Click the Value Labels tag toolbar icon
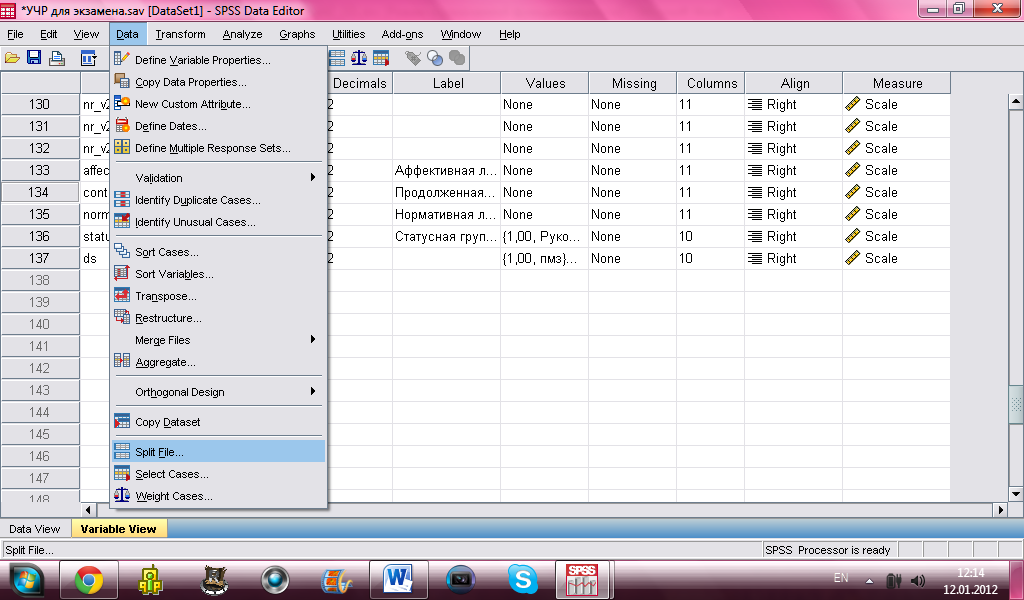 point(413,58)
